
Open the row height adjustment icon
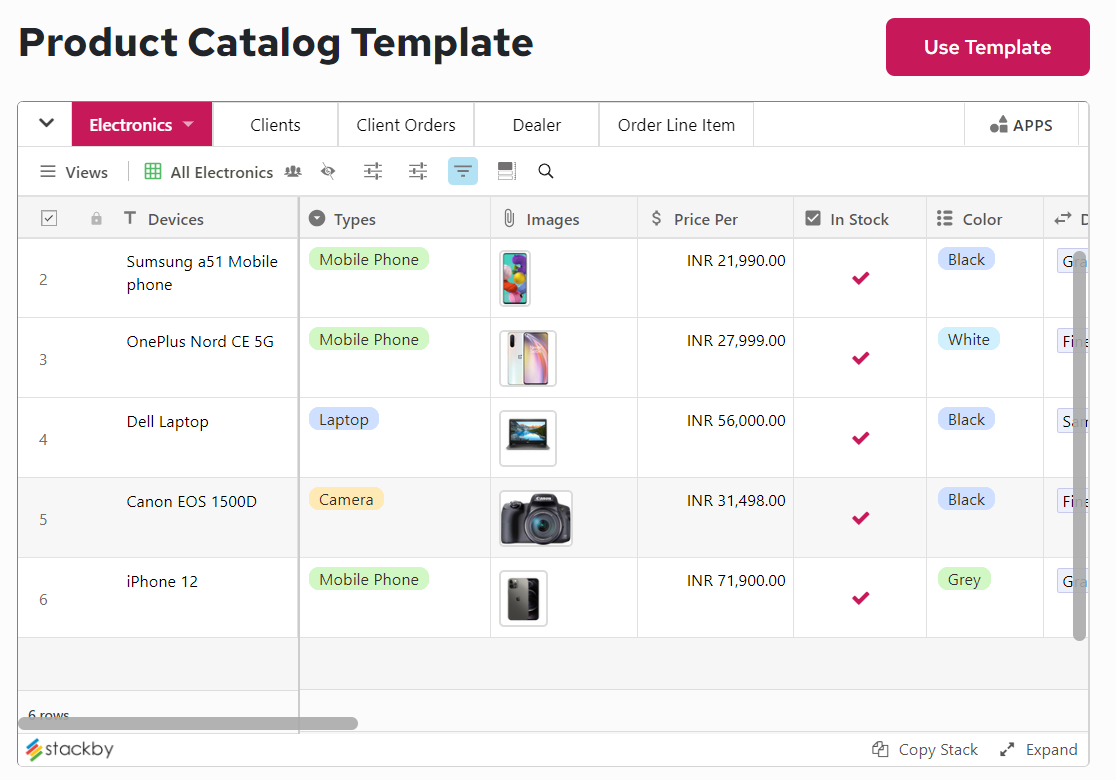pos(506,171)
